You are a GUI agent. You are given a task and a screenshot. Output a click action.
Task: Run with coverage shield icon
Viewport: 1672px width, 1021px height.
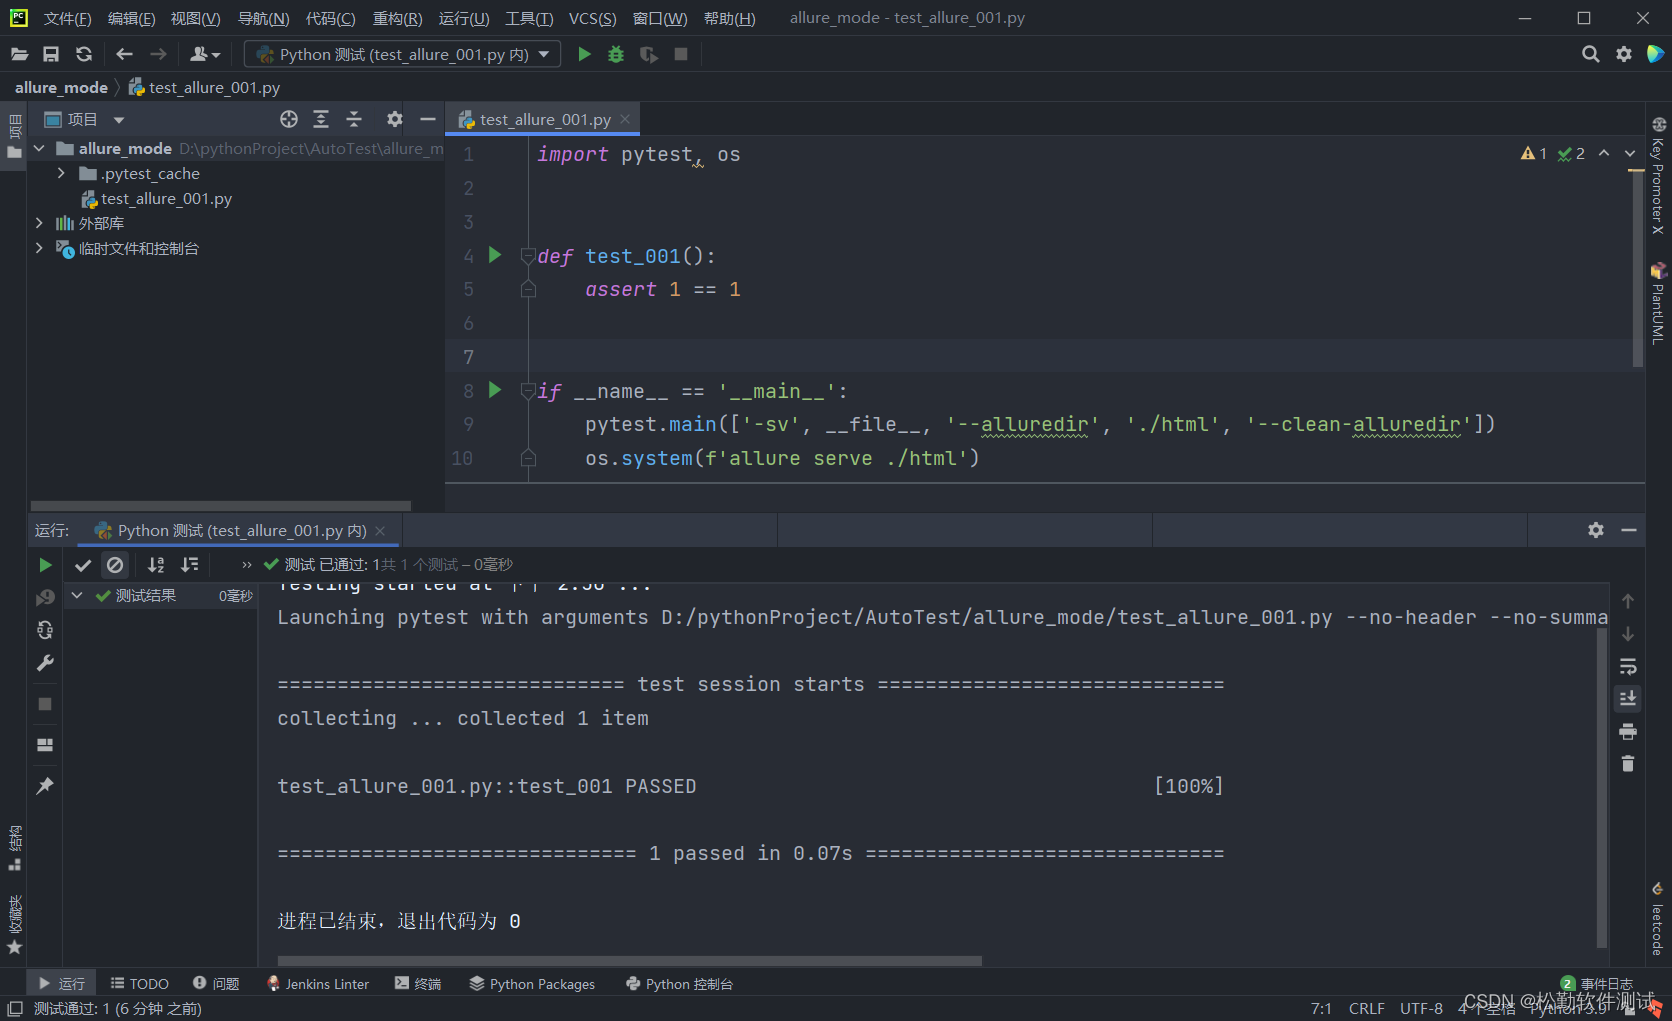click(649, 54)
